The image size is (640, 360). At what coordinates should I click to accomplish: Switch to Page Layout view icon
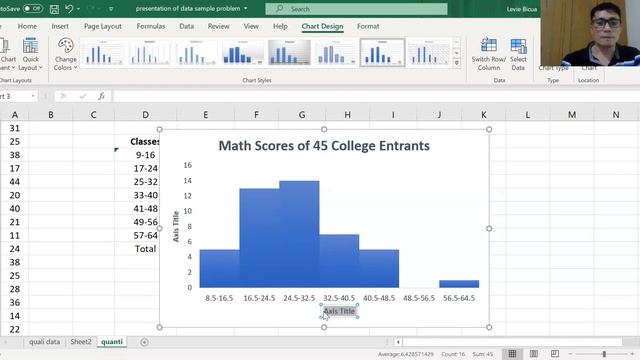click(533, 353)
